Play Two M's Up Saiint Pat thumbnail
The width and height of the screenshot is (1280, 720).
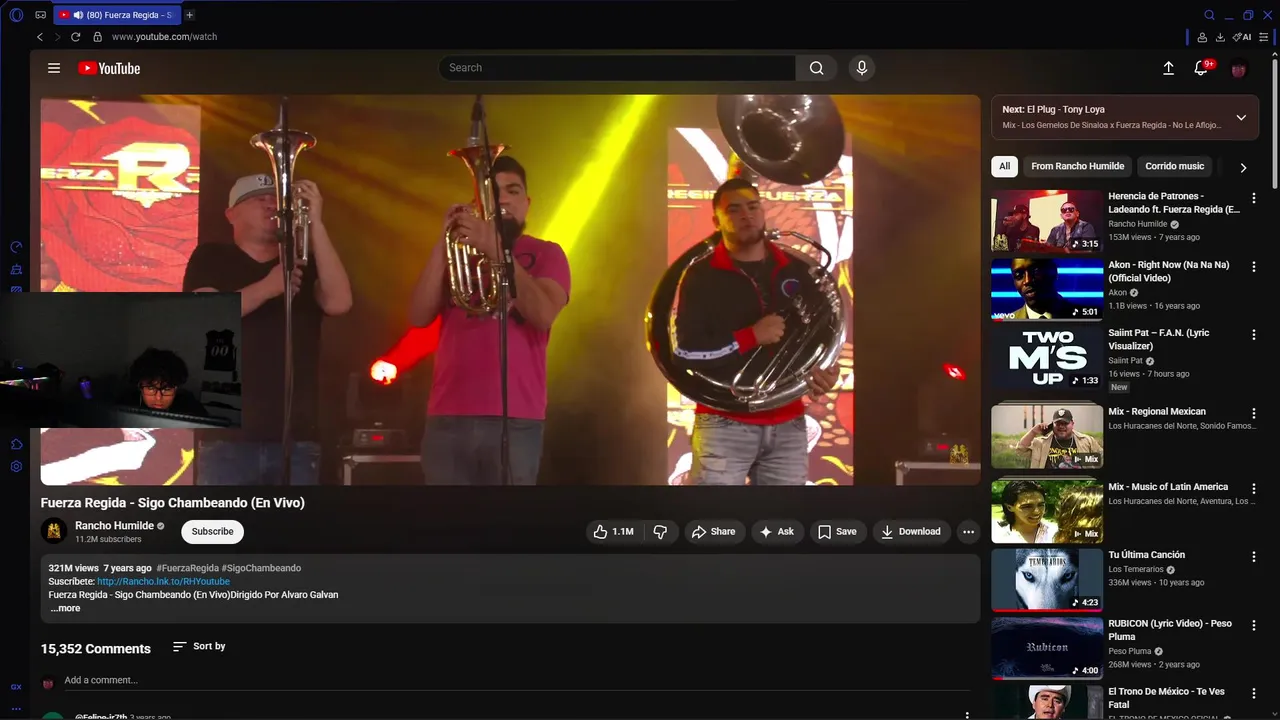1047,358
